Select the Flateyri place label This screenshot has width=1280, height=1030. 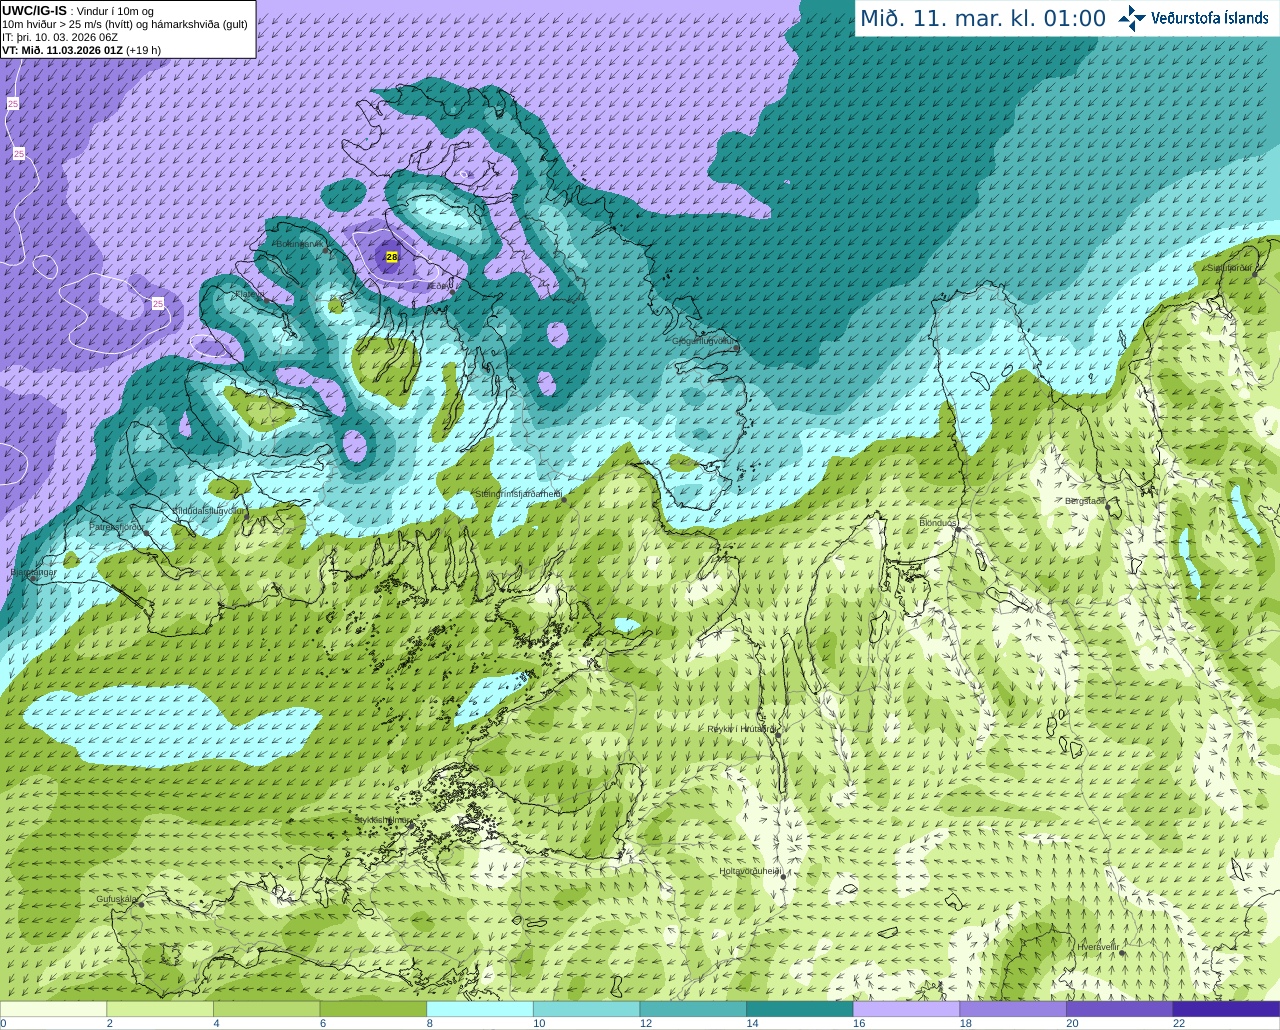(x=250, y=294)
